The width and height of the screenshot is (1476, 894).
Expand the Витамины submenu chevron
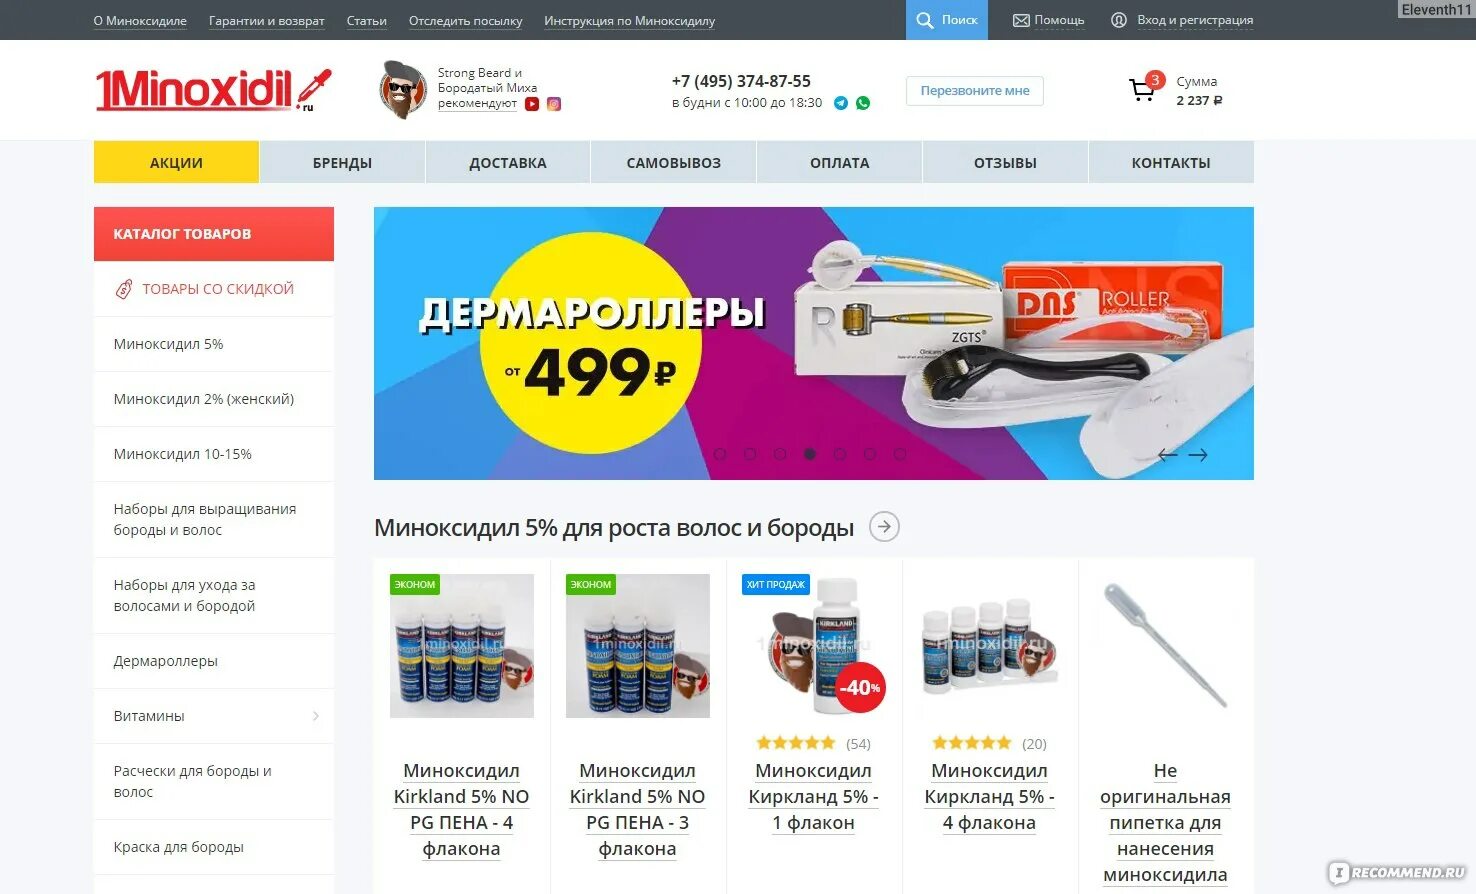pos(316,716)
